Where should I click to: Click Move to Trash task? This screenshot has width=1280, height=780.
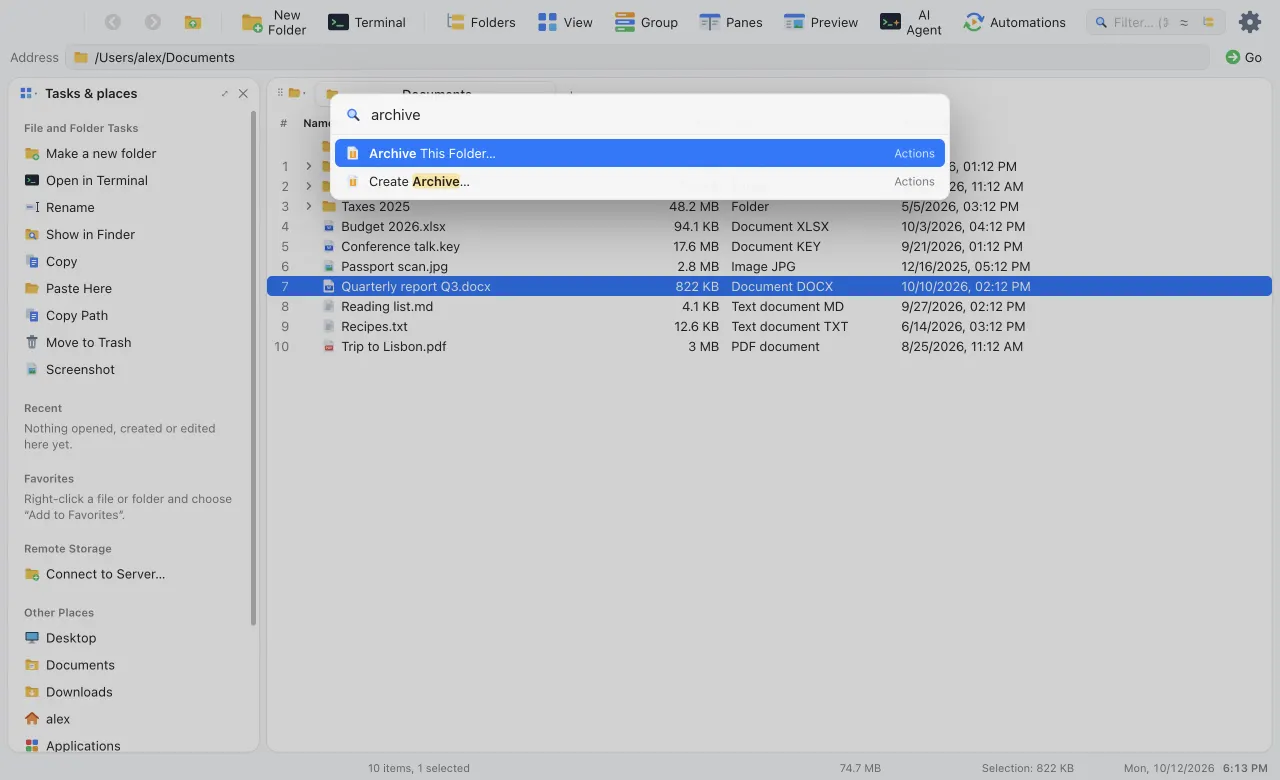tap(78, 342)
